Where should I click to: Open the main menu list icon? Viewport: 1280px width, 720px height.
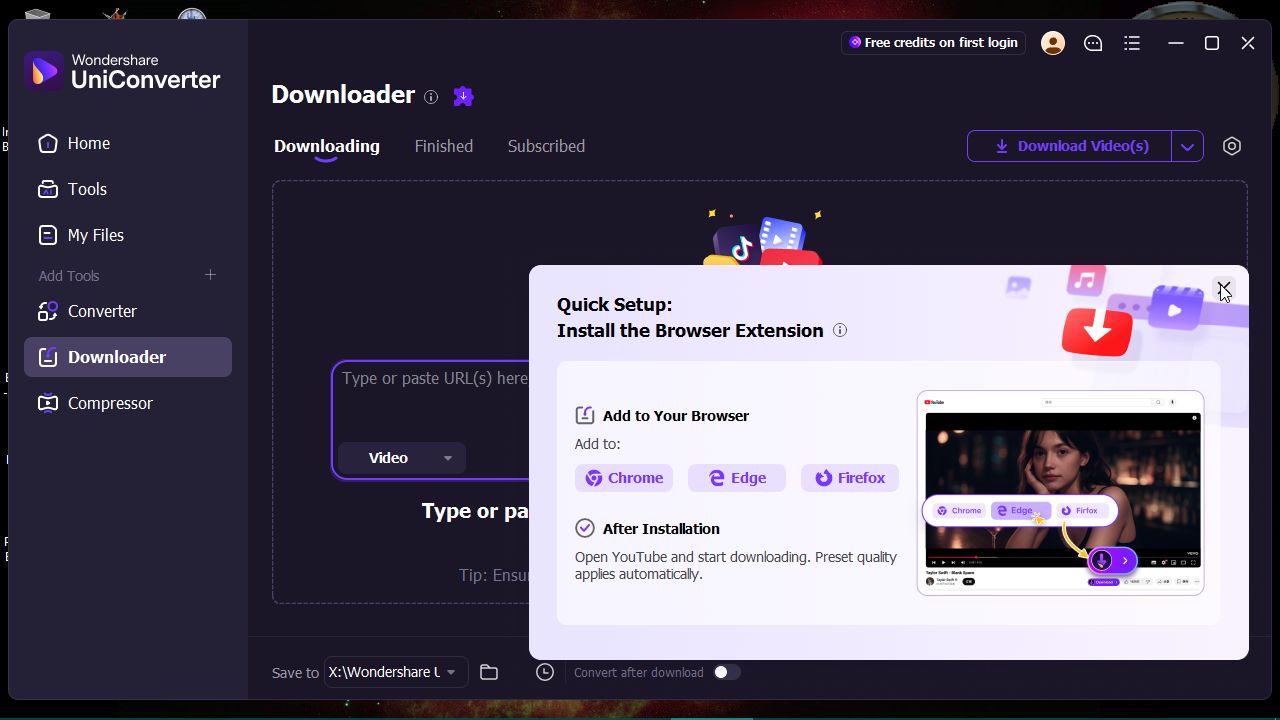[x=1132, y=43]
